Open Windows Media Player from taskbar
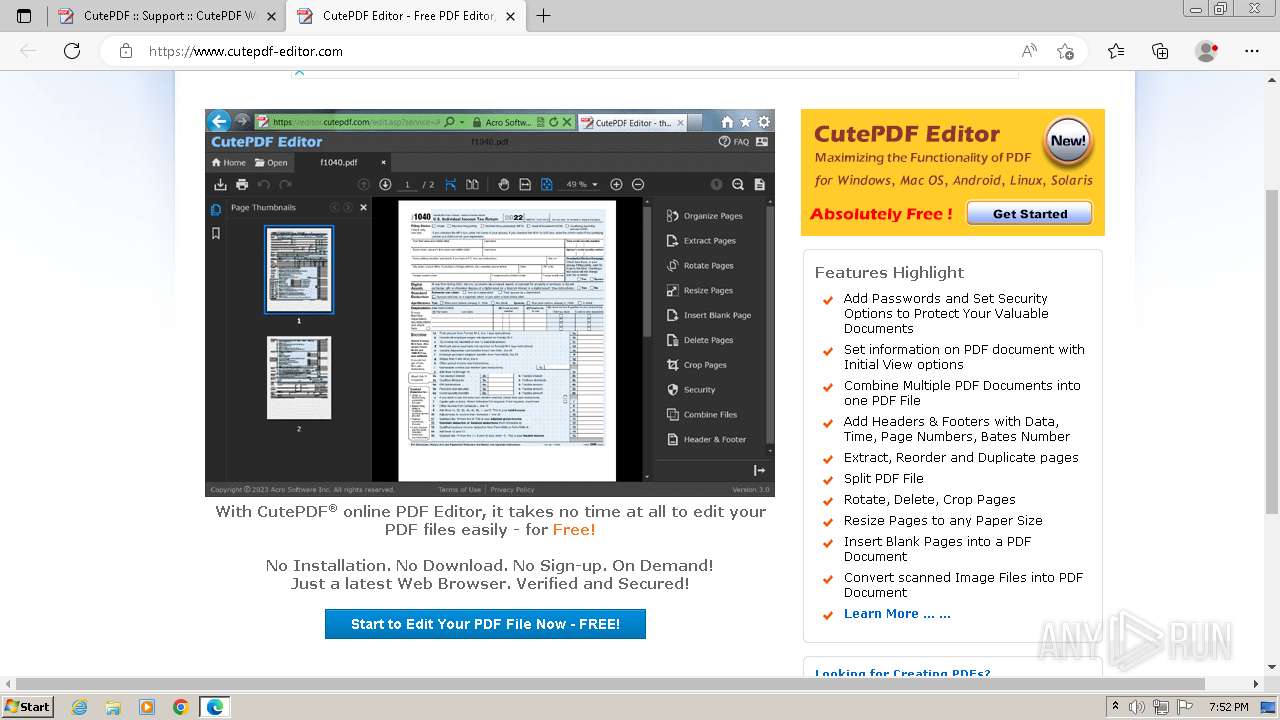The image size is (1280, 720). click(x=147, y=707)
